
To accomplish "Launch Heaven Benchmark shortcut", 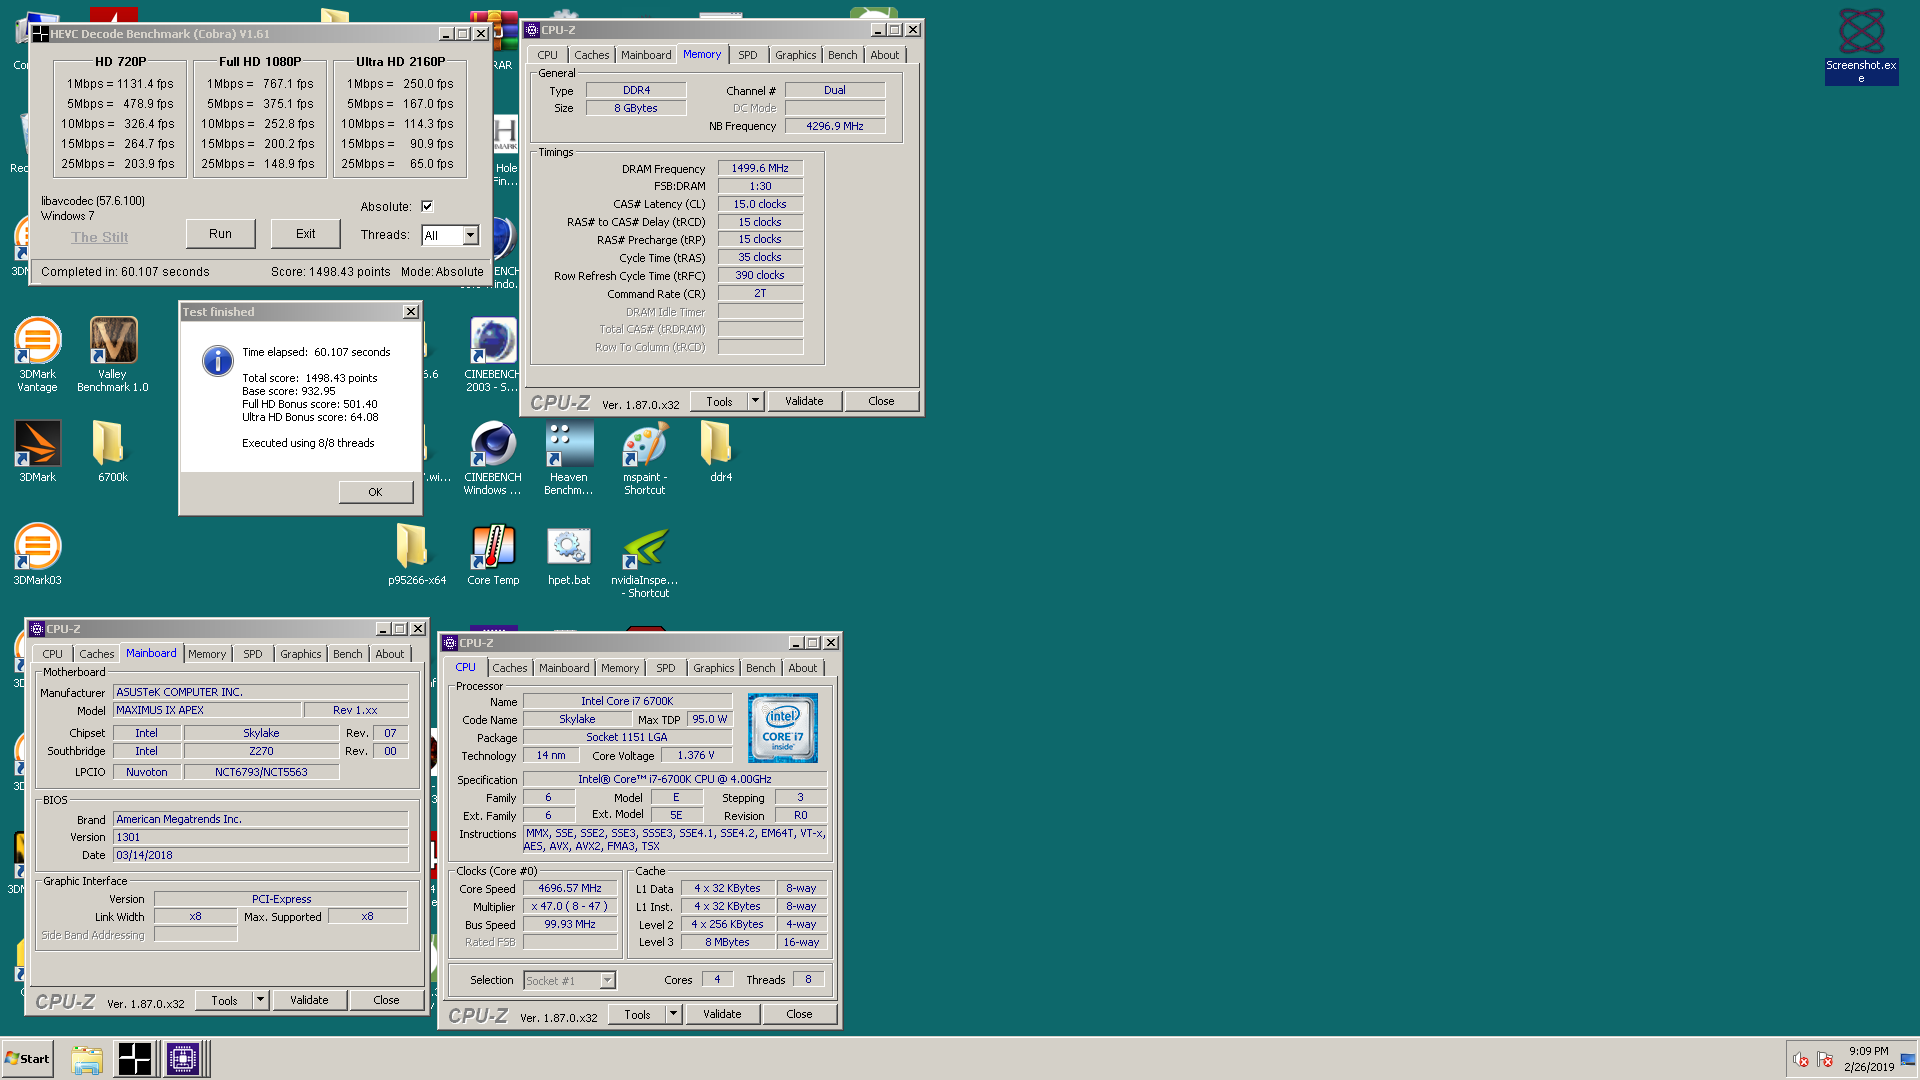I will [x=569, y=458].
